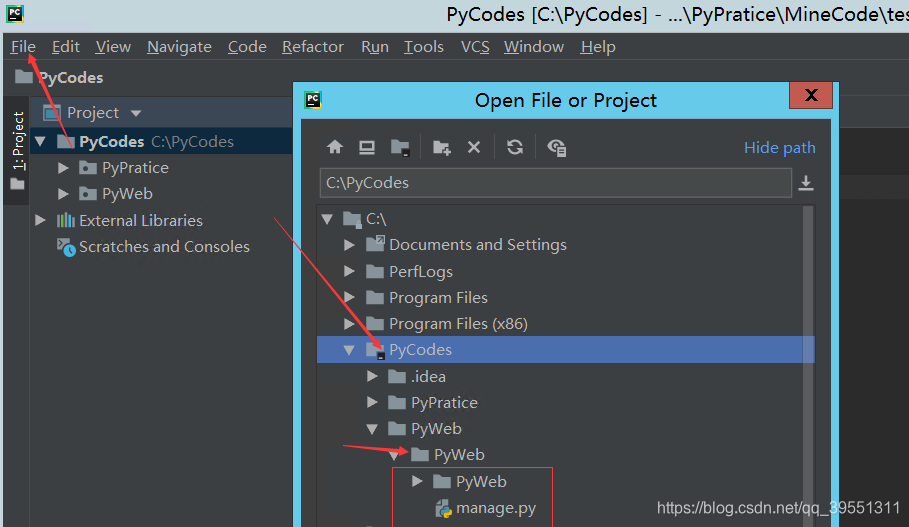Expand Program Files (x86) folder
Screen dimensions: 909x527
(349, 324)
